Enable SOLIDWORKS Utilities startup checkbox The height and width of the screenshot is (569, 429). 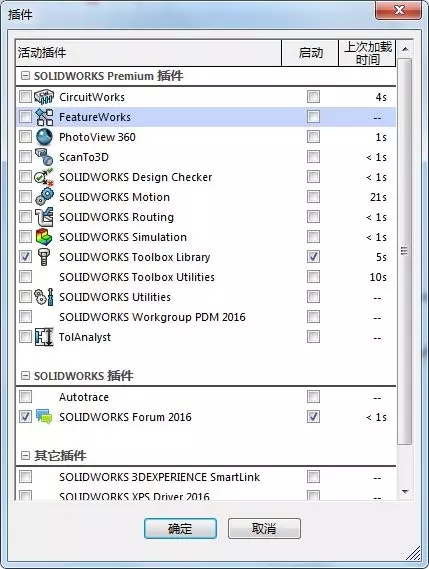point(313,296)
